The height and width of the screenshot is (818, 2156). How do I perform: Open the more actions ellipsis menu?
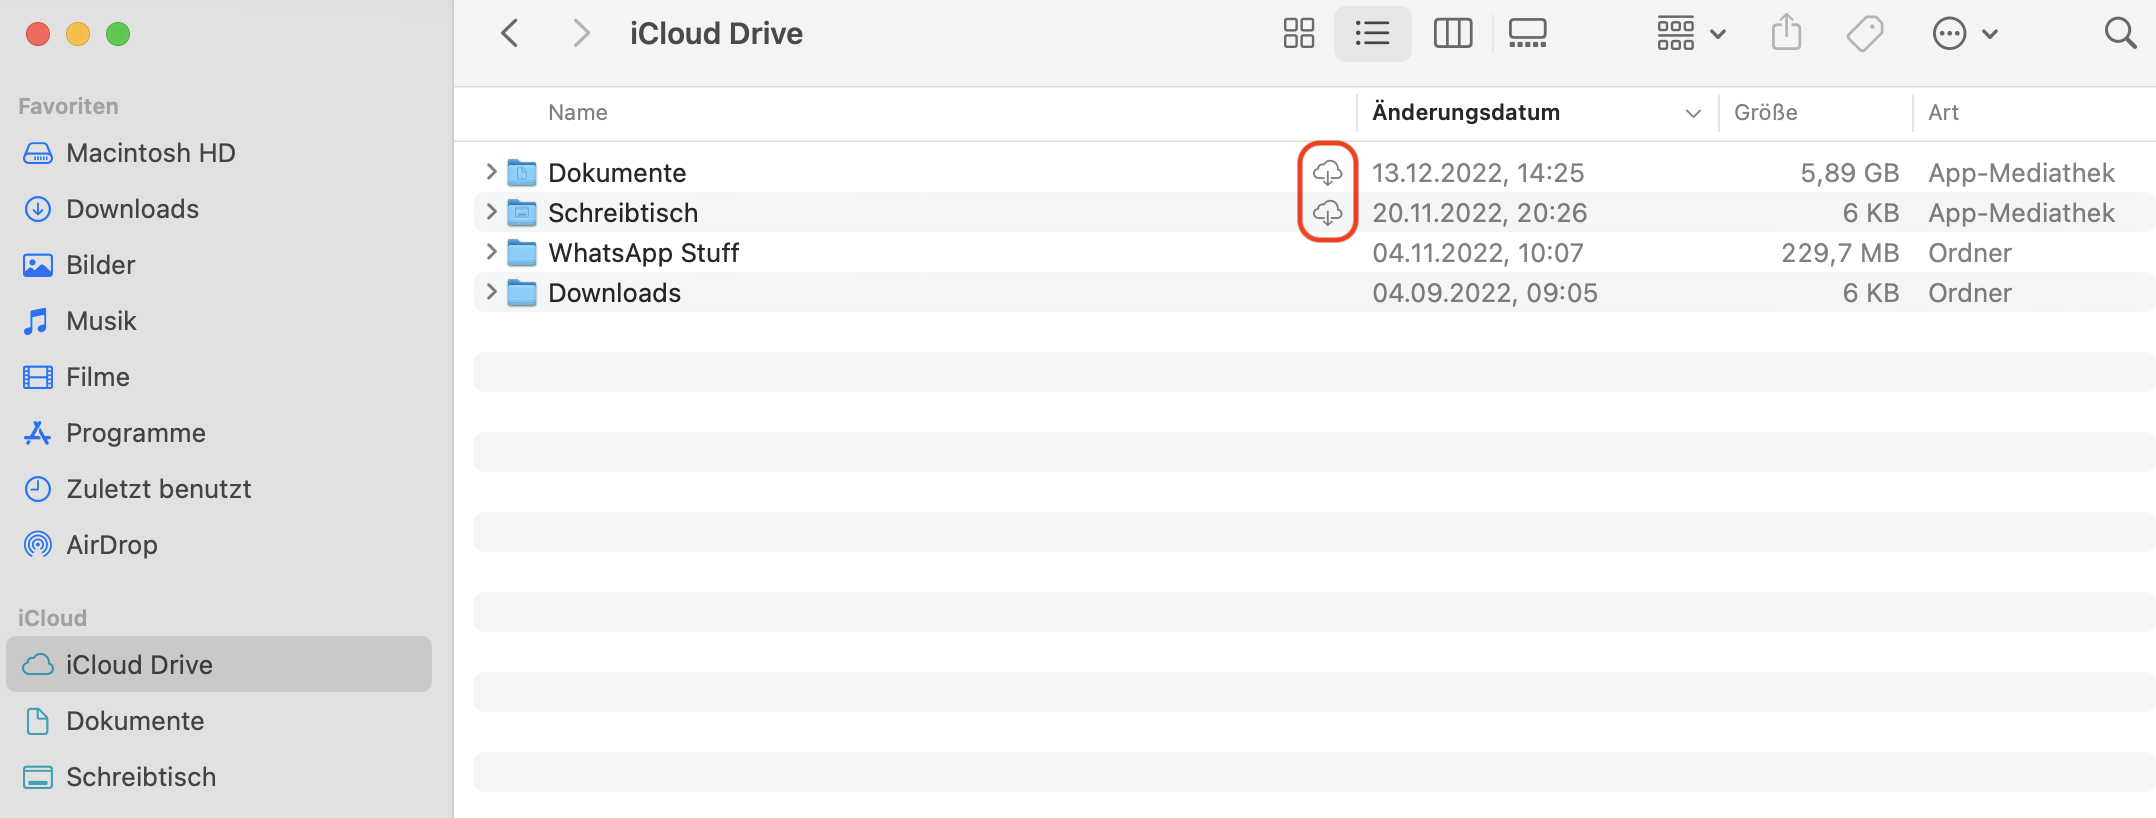click(1963, 34)
